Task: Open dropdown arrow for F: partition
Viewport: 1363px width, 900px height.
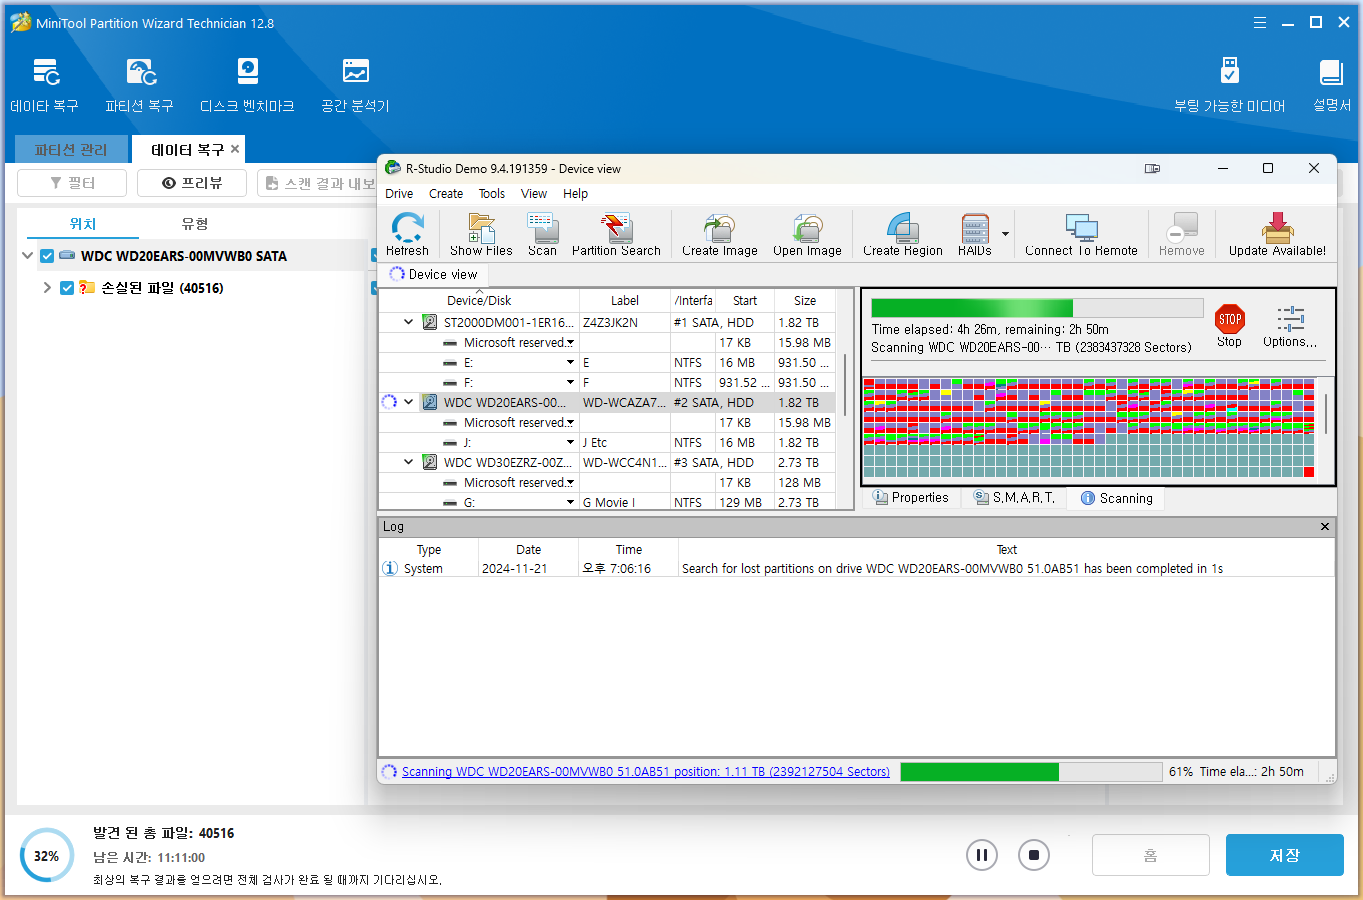Action: [570, 382]
